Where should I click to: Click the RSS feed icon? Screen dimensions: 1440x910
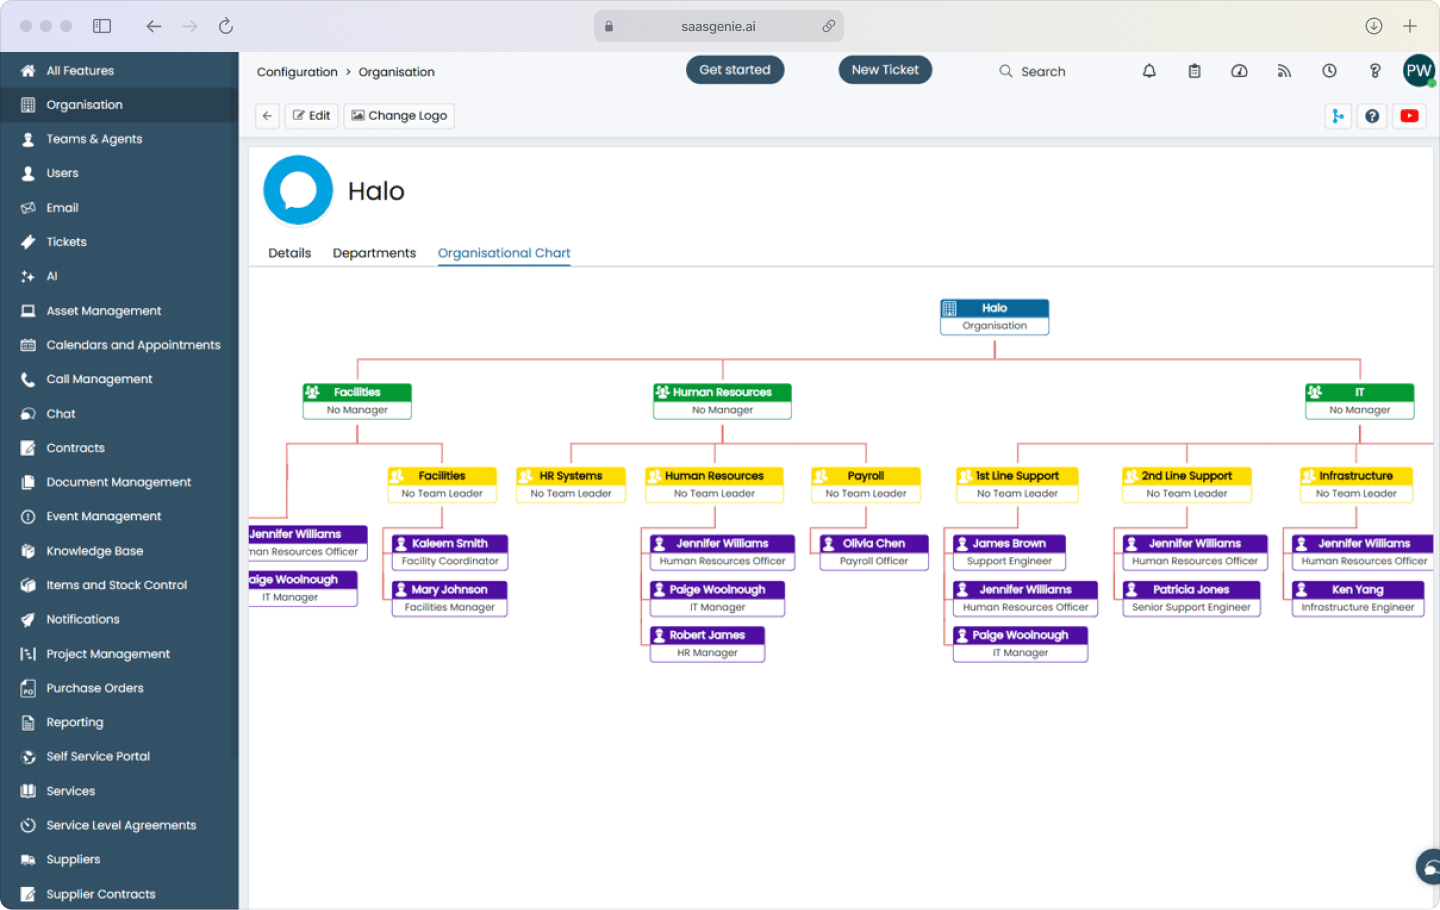coord(1284,71)
